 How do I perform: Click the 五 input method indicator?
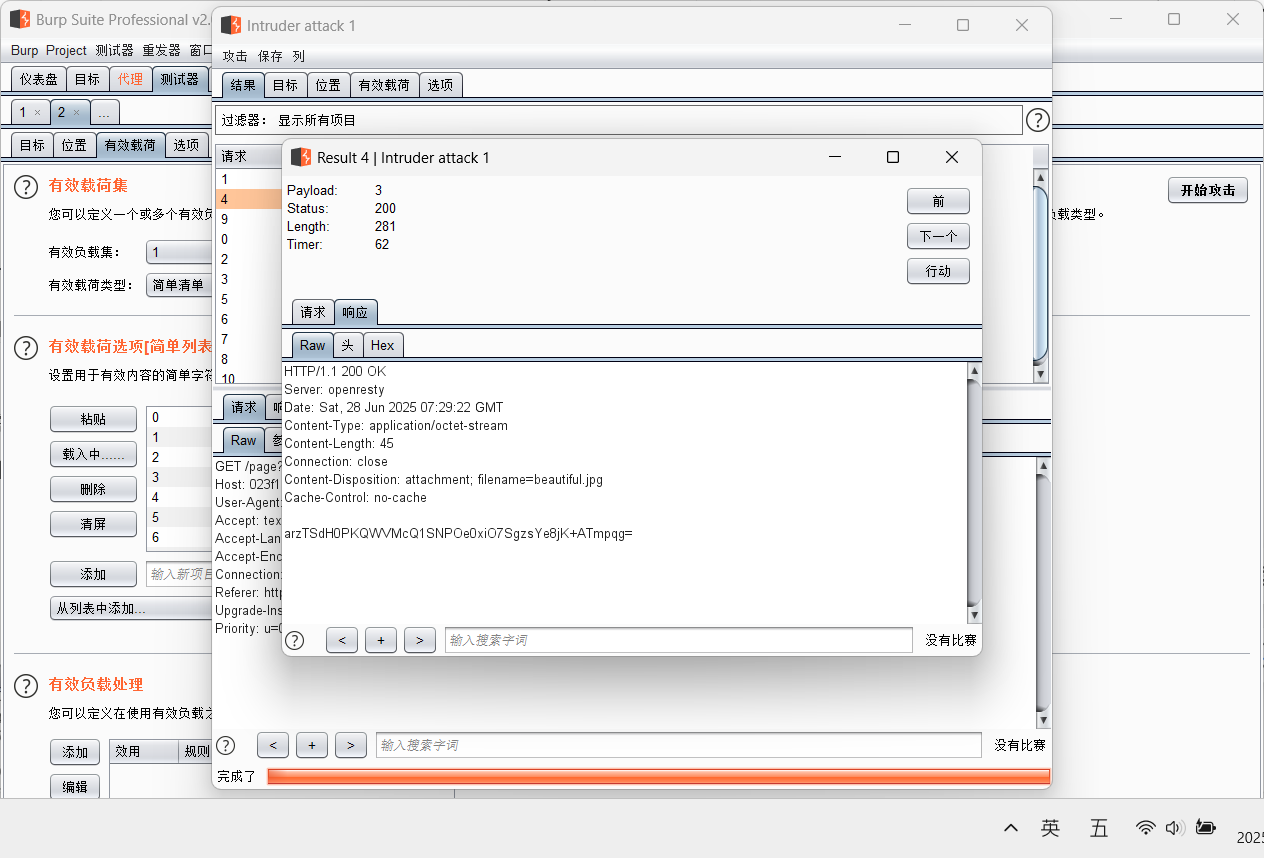click(1099, 828)
